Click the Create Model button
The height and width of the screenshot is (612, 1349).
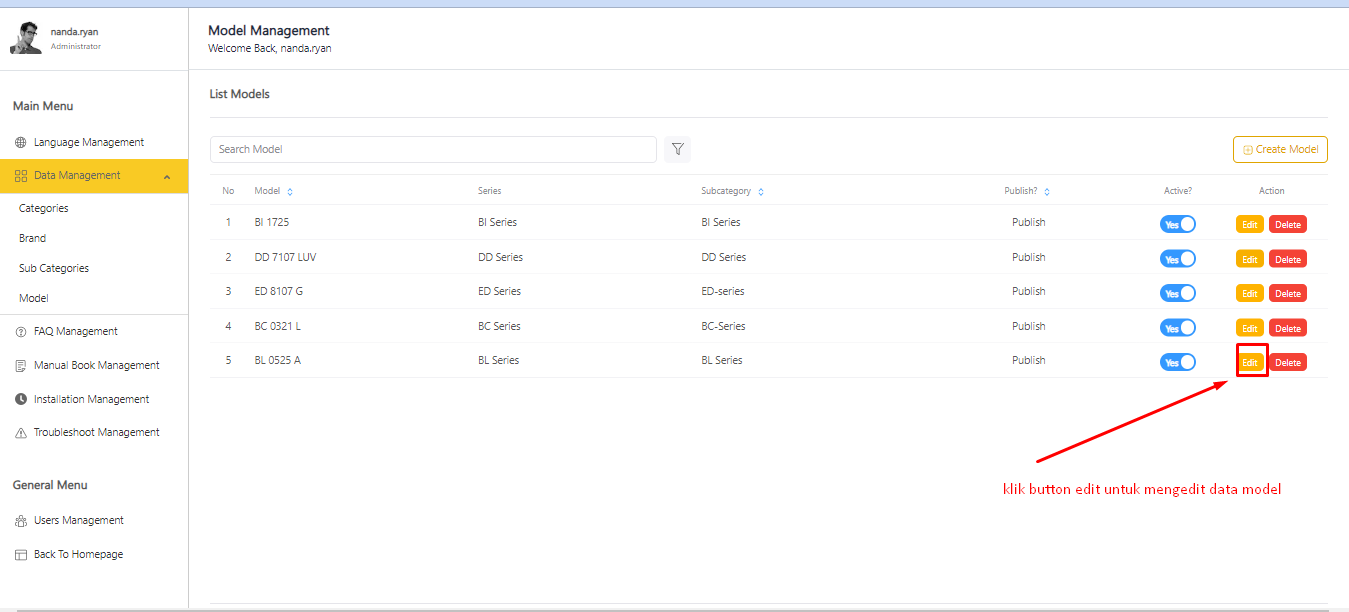tap(1280, 149)
